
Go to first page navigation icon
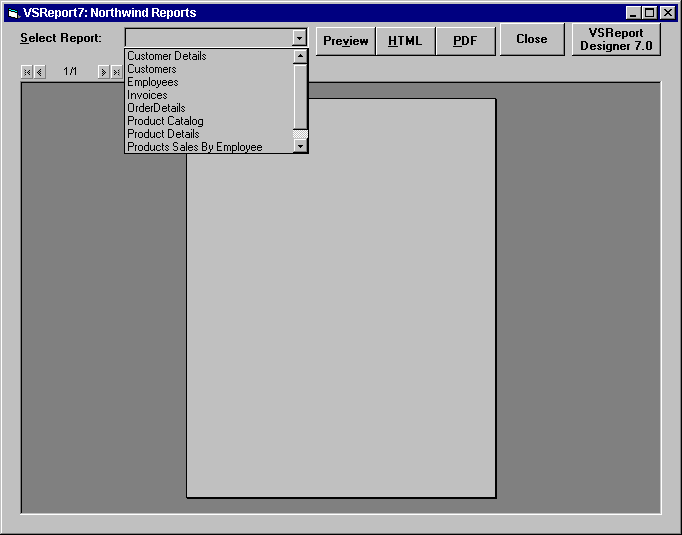click(27, 72)
